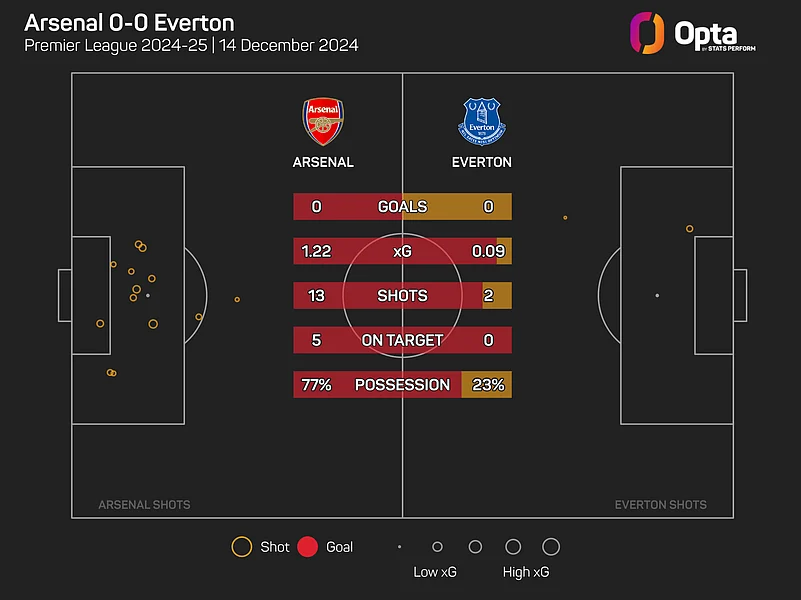801x600 pixels.
Task: Select the xG stat row label
Action: pos(402,251)
